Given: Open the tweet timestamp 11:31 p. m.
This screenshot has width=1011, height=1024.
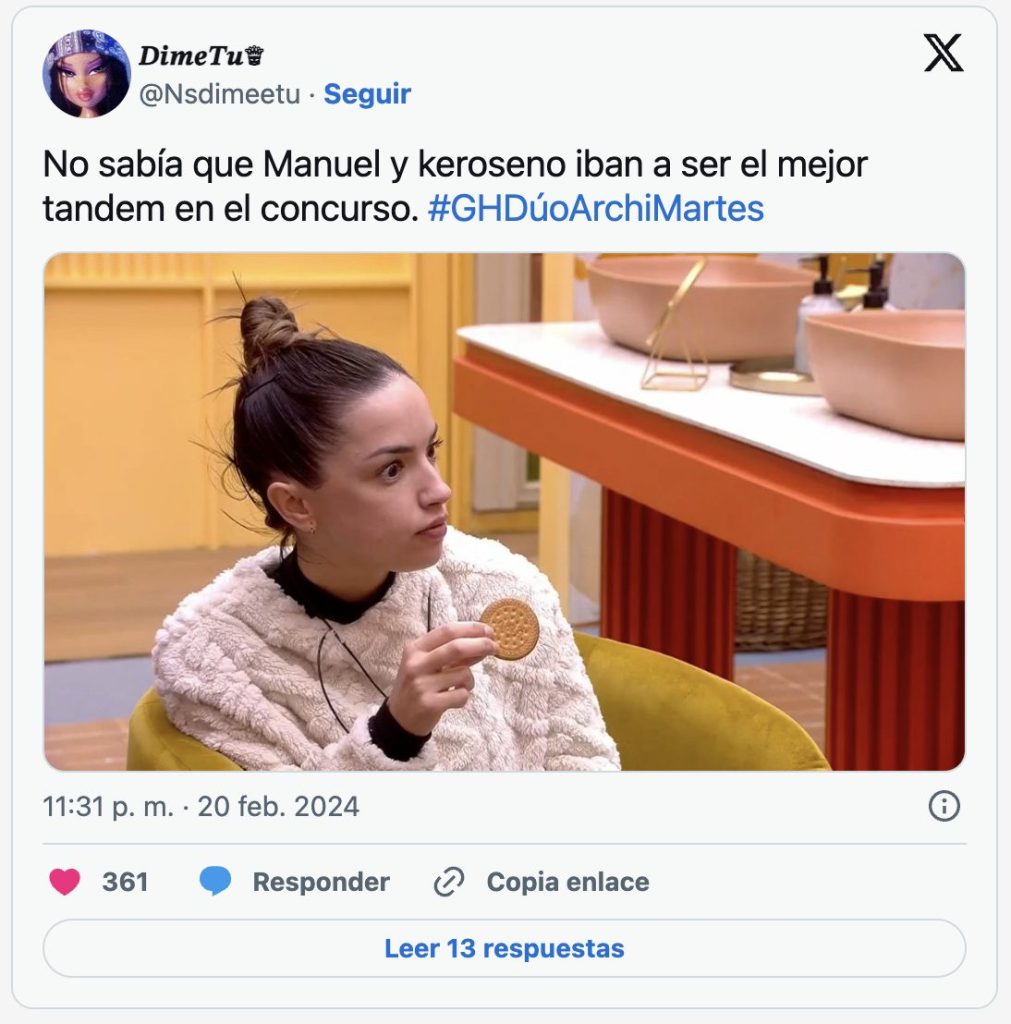Looking at the screenshot, I should [108, 807].
